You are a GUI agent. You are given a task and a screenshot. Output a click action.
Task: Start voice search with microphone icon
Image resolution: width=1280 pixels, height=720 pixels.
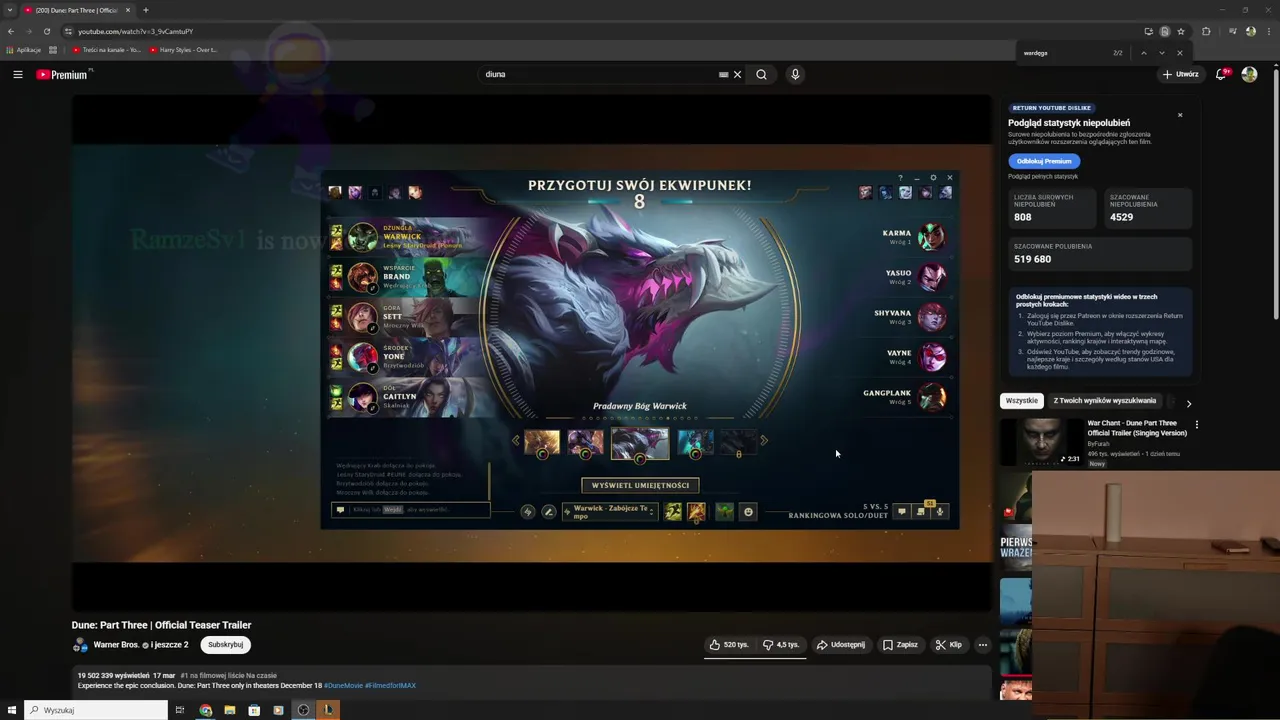[x=795, y=74]
